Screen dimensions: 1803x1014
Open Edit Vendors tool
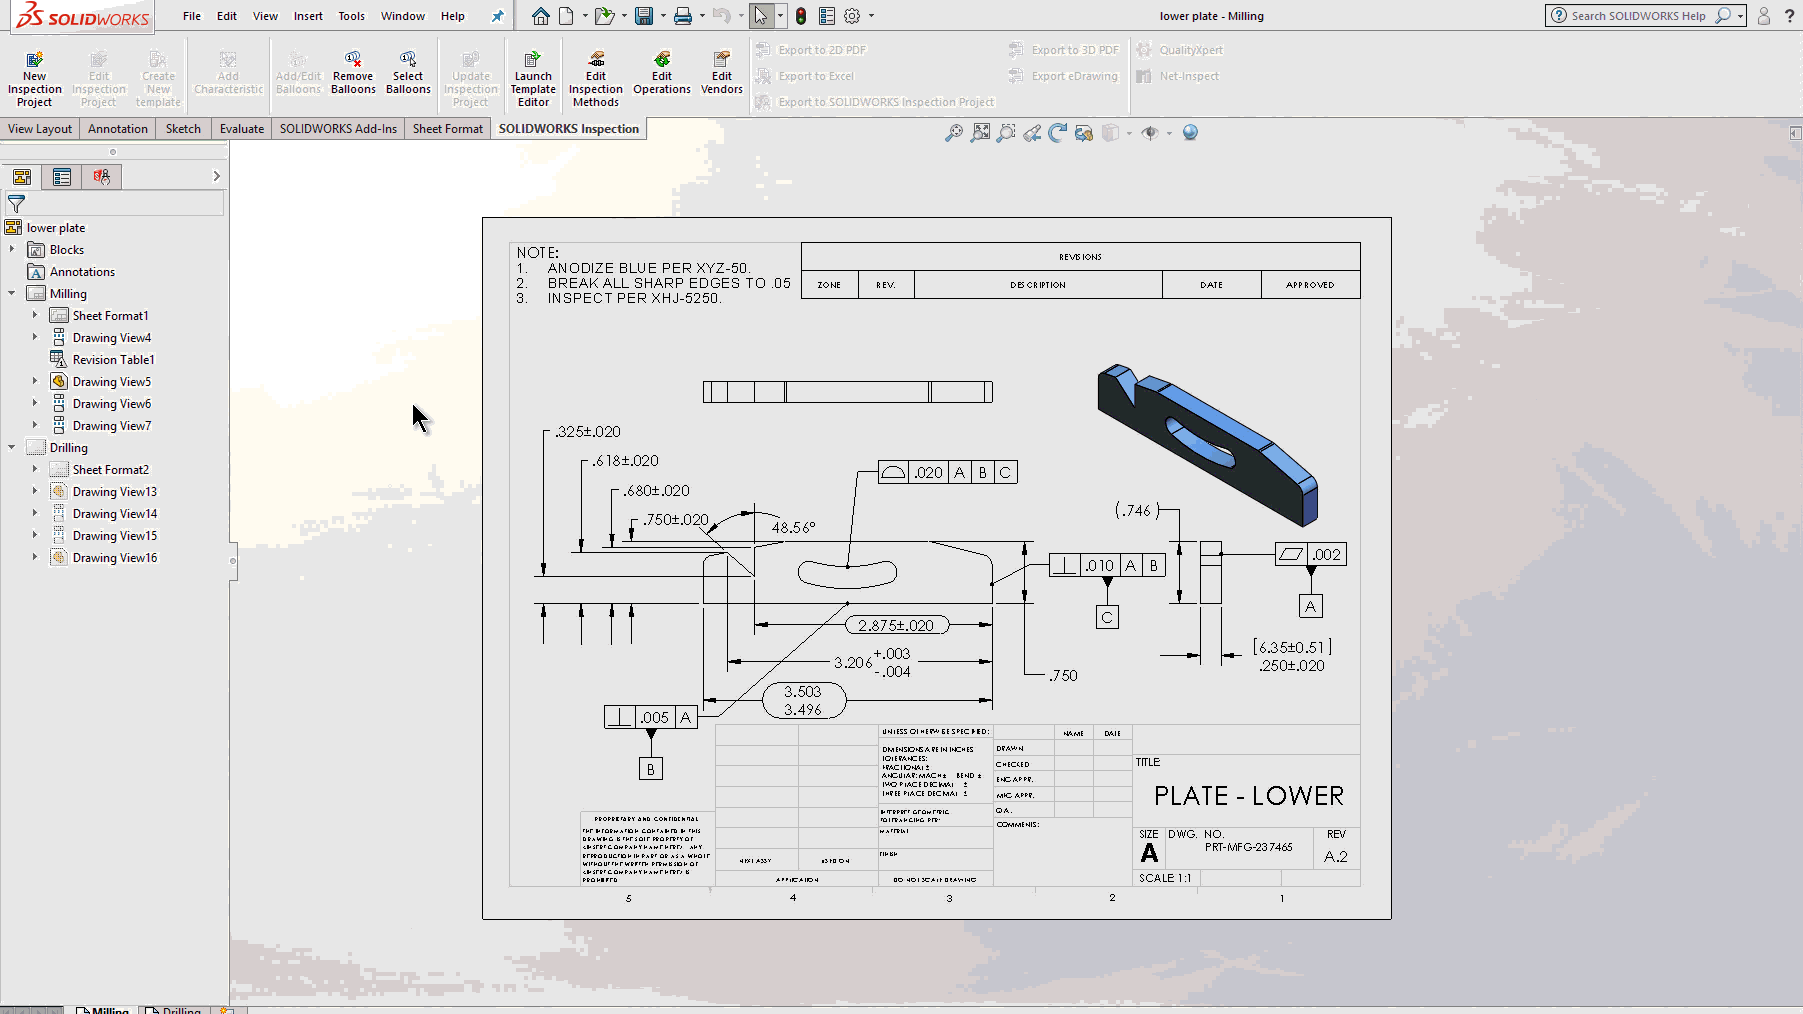(721, 73)
